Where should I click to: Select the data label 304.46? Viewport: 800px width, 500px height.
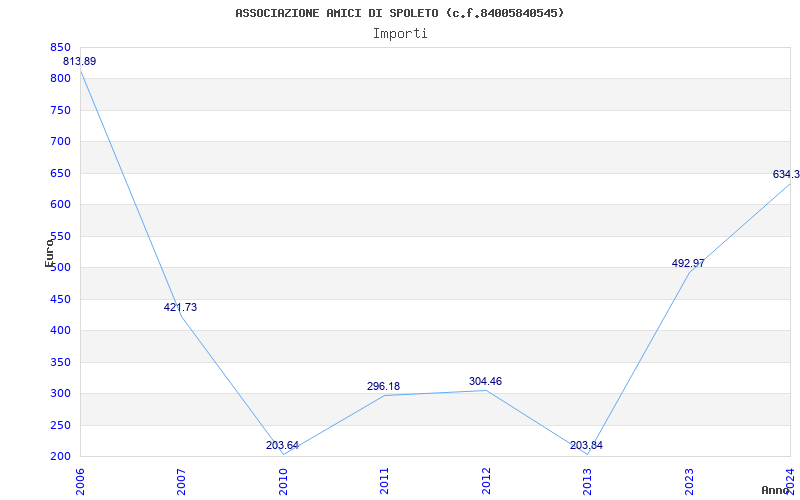point(485,381)
